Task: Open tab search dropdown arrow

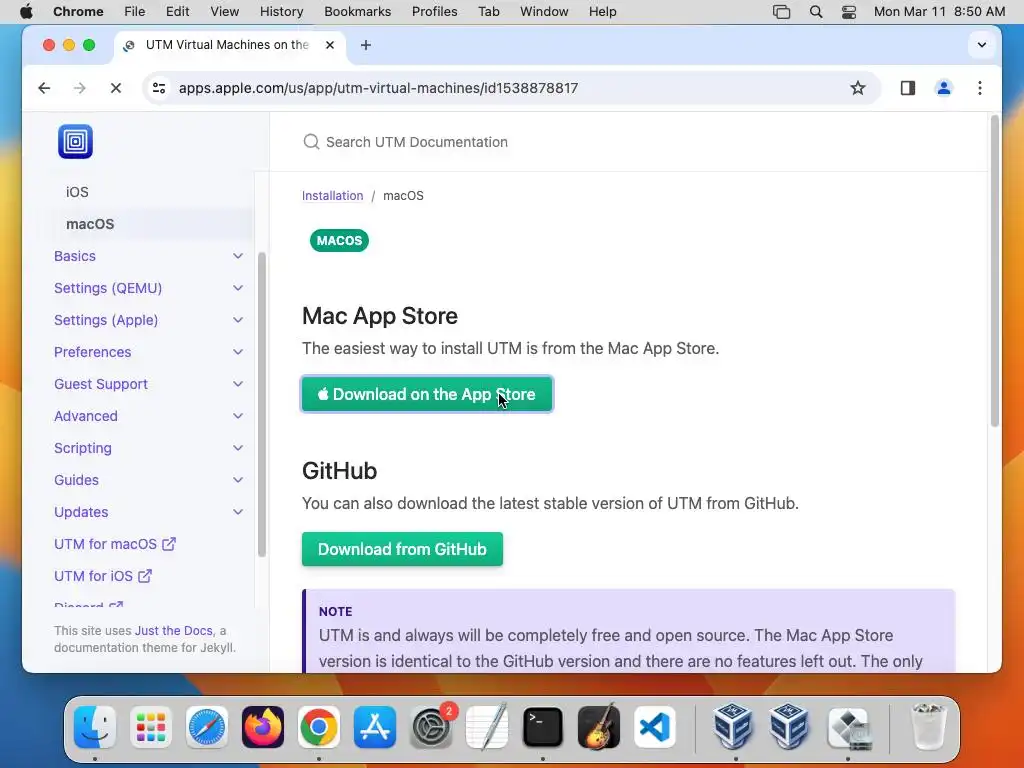Action: coord(981,45)
